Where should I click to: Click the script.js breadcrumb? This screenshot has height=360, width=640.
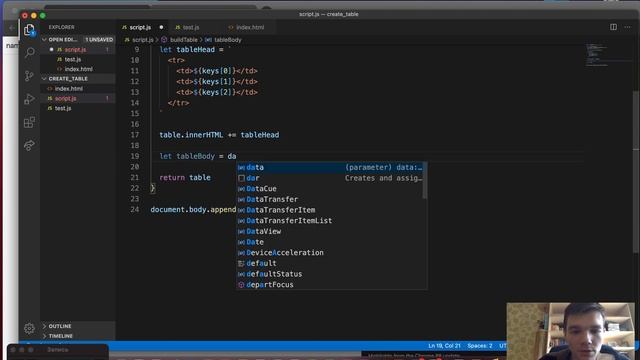[x=142, y=40]
